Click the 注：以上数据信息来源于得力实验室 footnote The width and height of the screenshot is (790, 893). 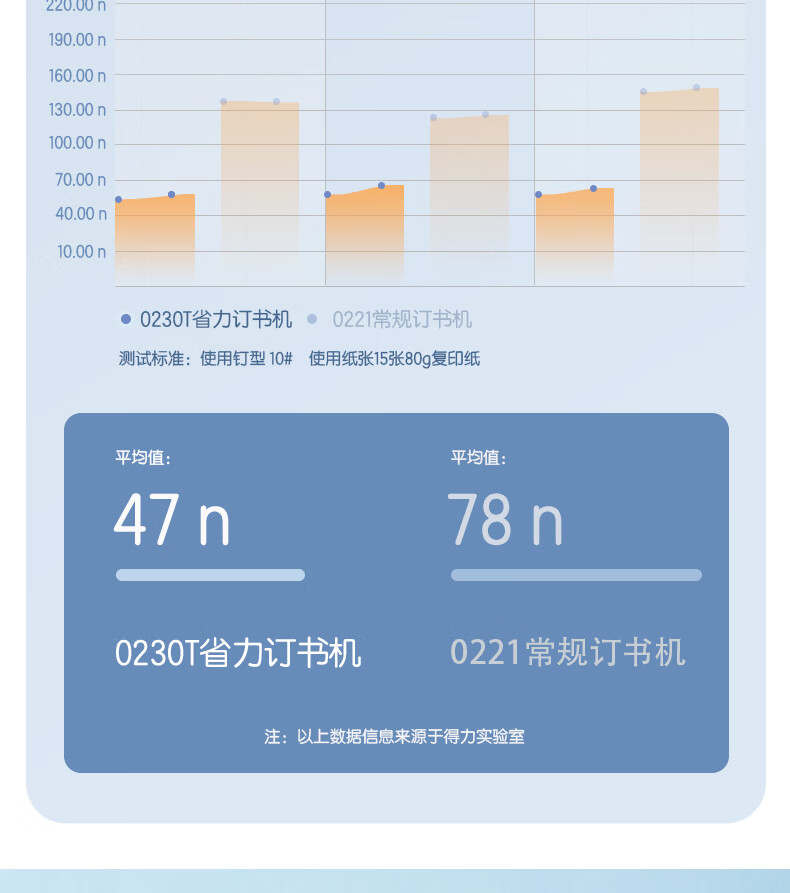(x=394, y=737)
